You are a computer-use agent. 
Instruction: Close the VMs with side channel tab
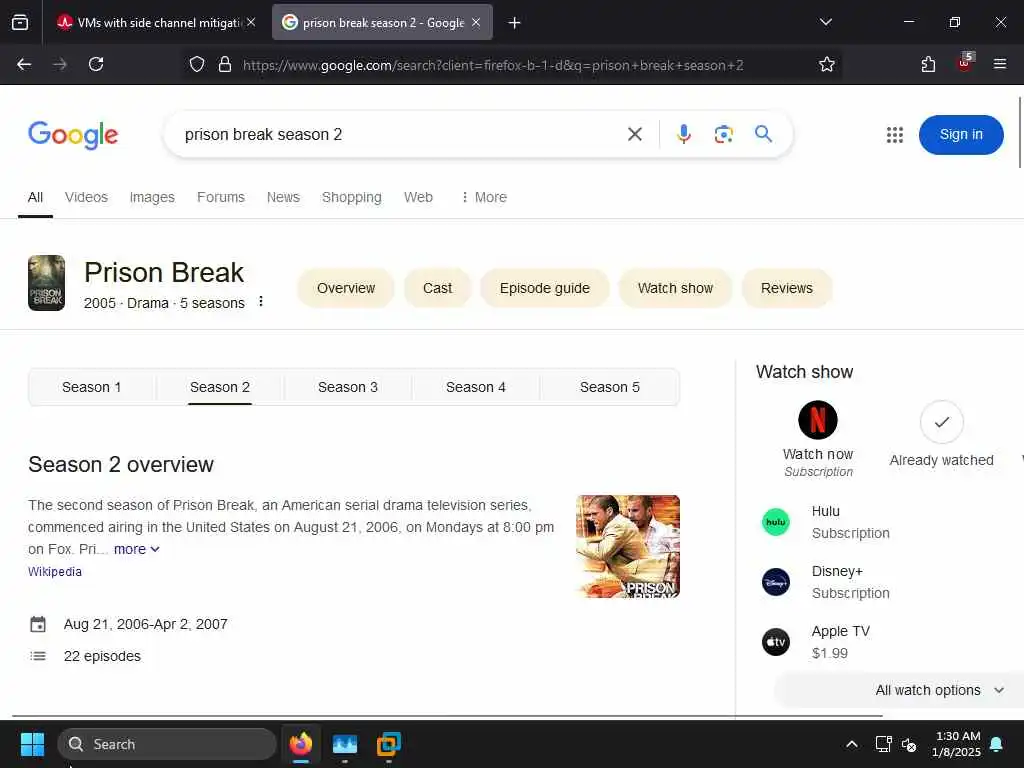(251, 22)
